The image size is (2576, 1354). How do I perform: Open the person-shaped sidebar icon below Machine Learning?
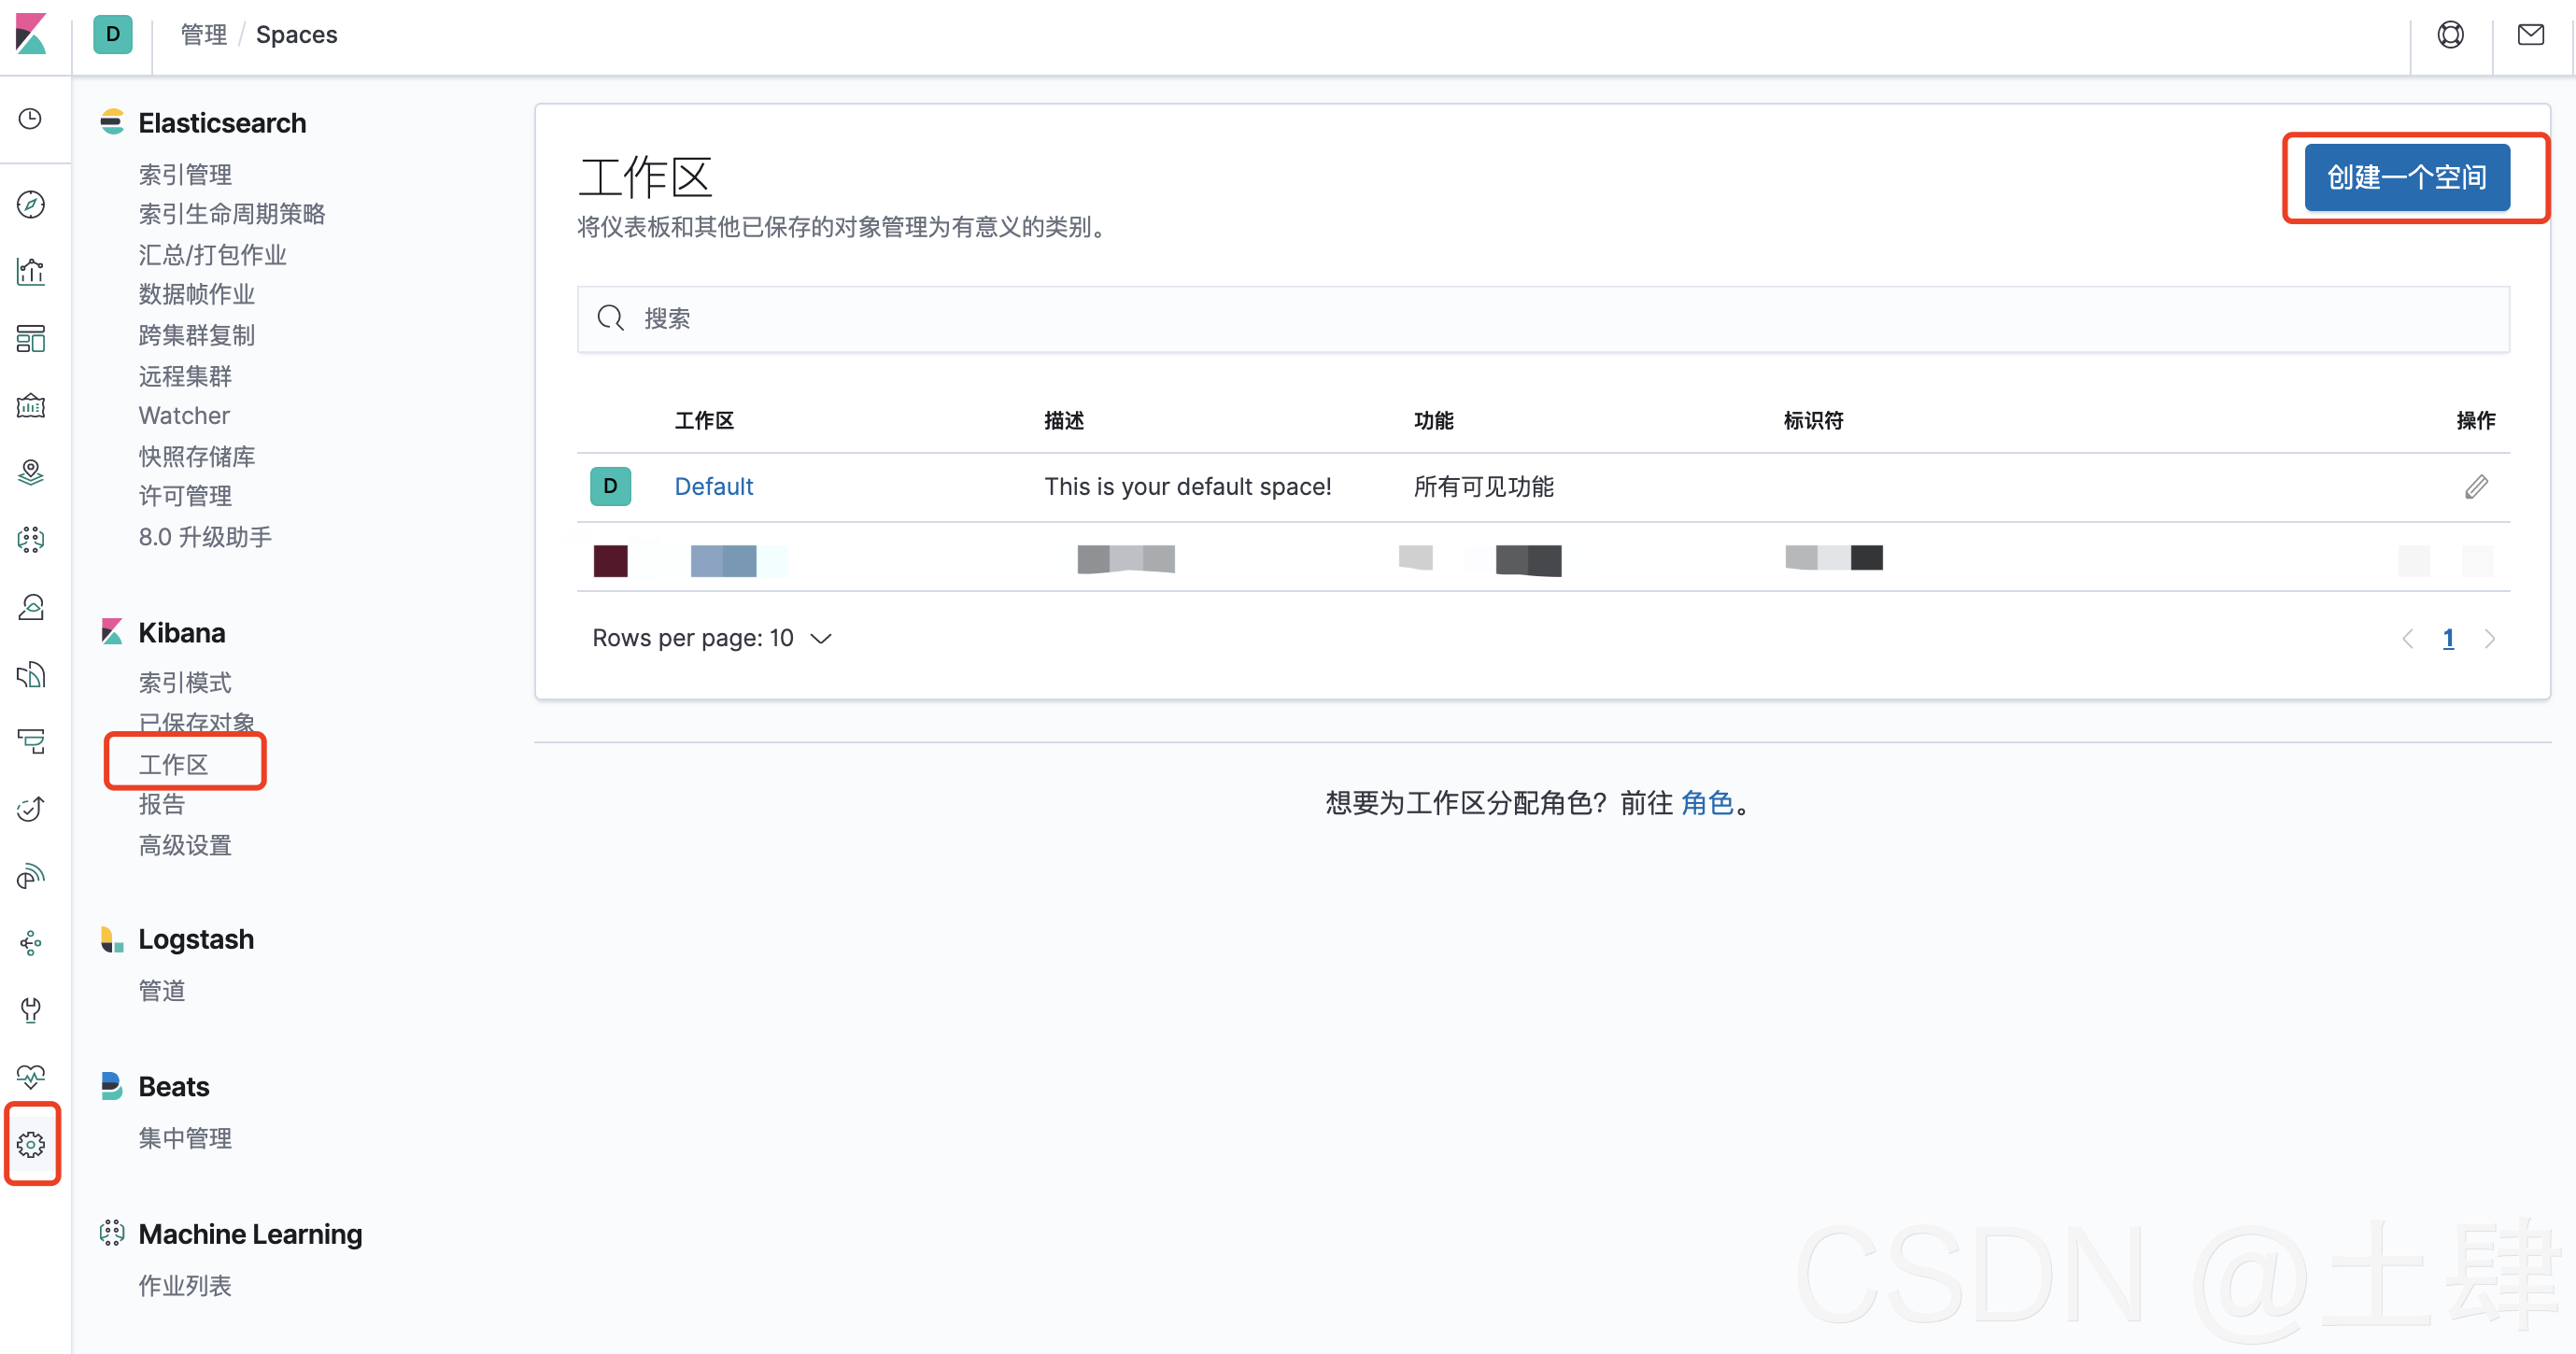click(31, 607)
